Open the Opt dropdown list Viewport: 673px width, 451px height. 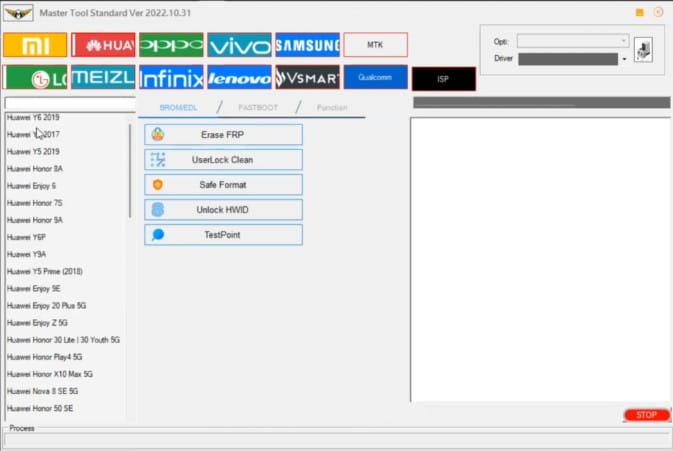(x=573, y=41)
